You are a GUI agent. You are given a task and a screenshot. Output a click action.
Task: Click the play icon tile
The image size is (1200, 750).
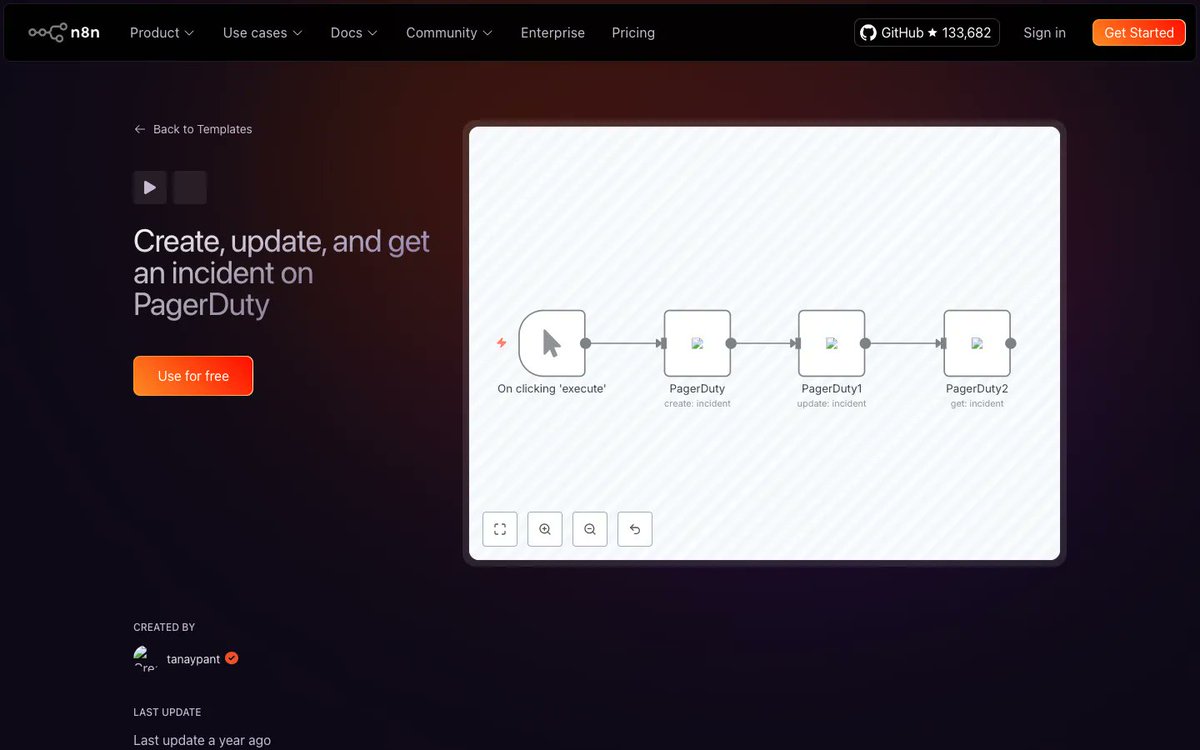click(x=150, y=187)
